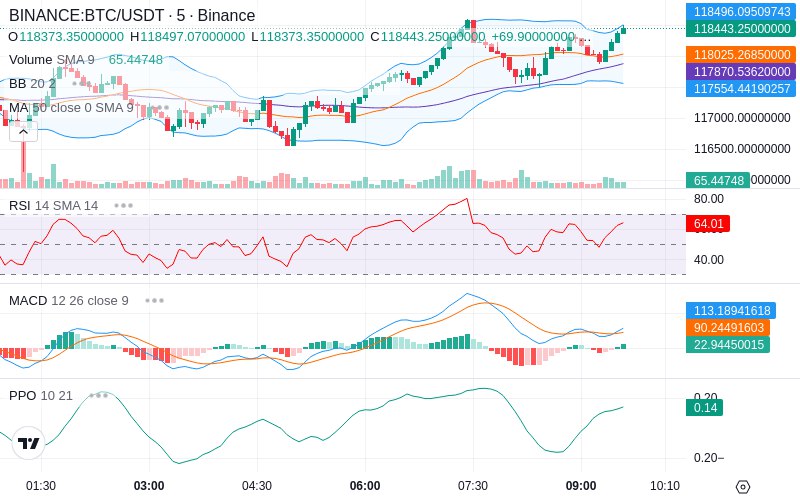
Task: Open RSI indicator more options dots
Action: tap(123, 206)
